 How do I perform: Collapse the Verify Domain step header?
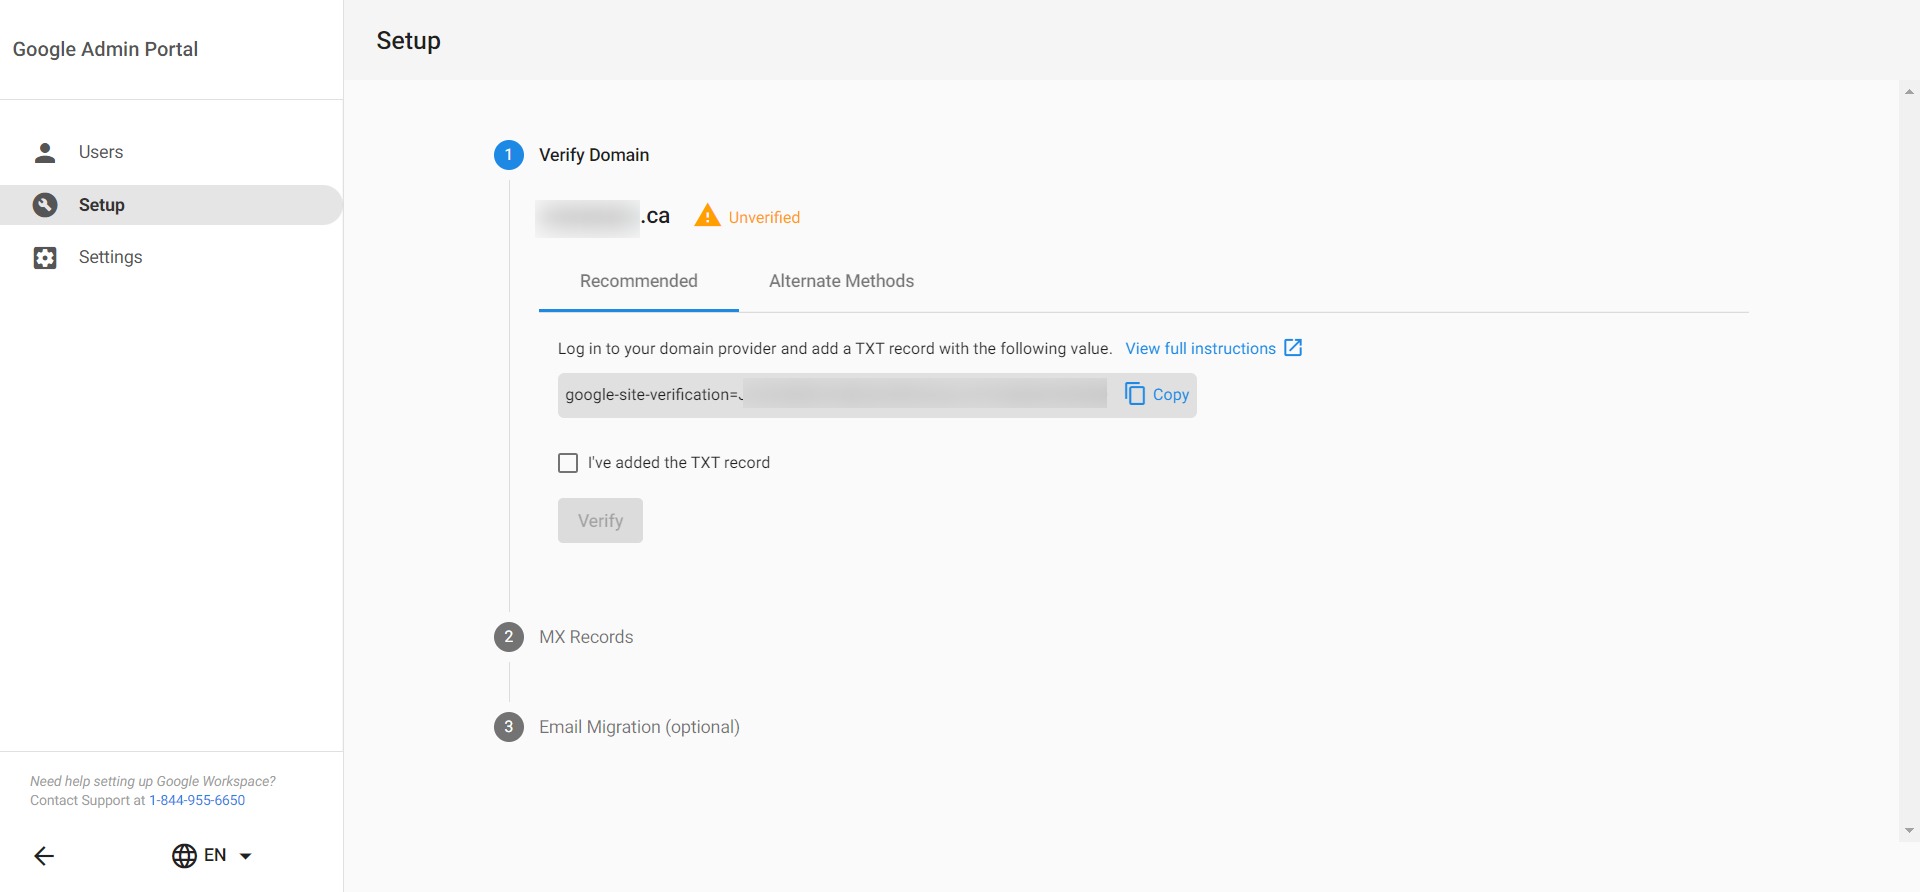pos(594,155)
